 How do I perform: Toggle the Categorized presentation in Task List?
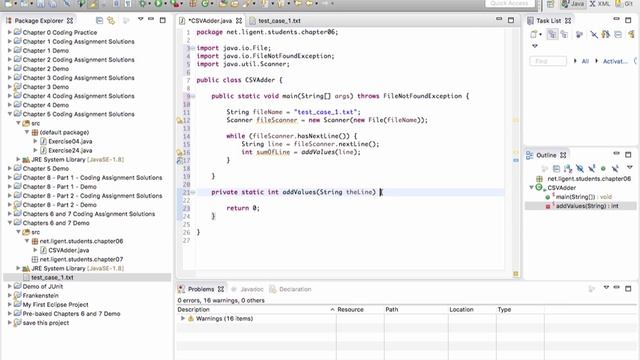tap(552, 35)
